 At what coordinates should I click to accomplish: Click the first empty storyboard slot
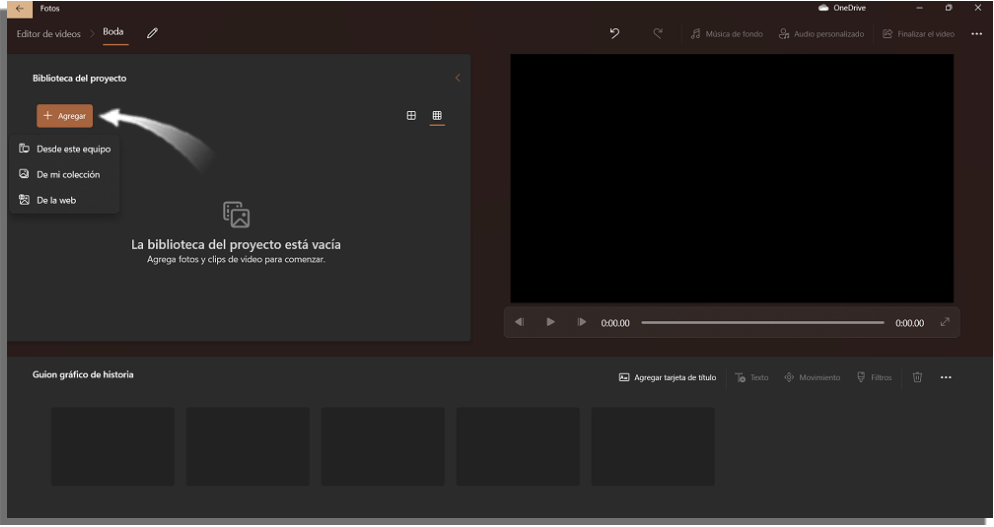(x=113, y=446)
